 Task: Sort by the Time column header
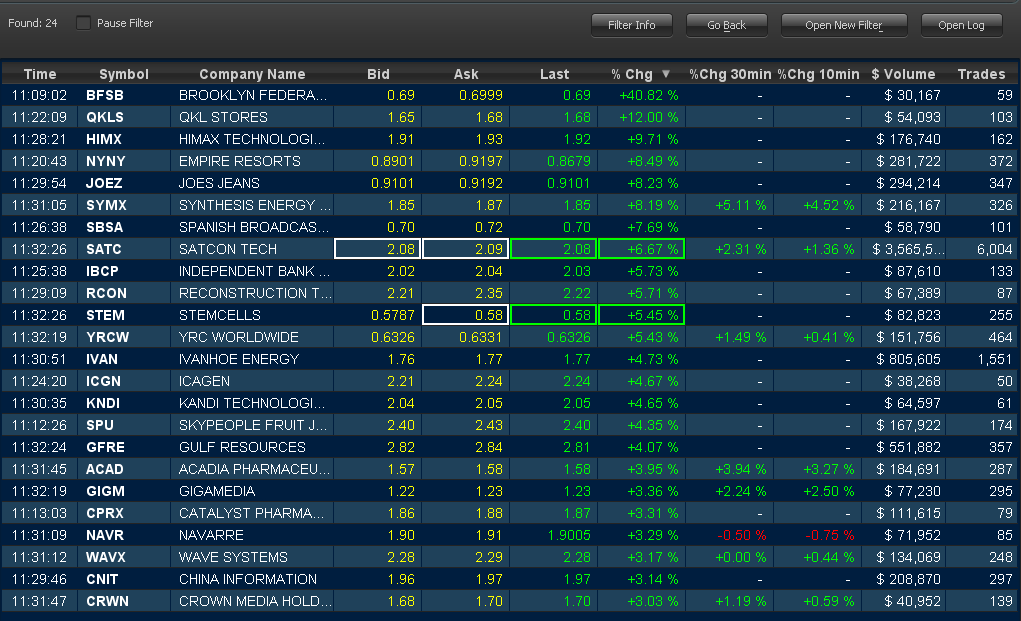click(40, 74)
